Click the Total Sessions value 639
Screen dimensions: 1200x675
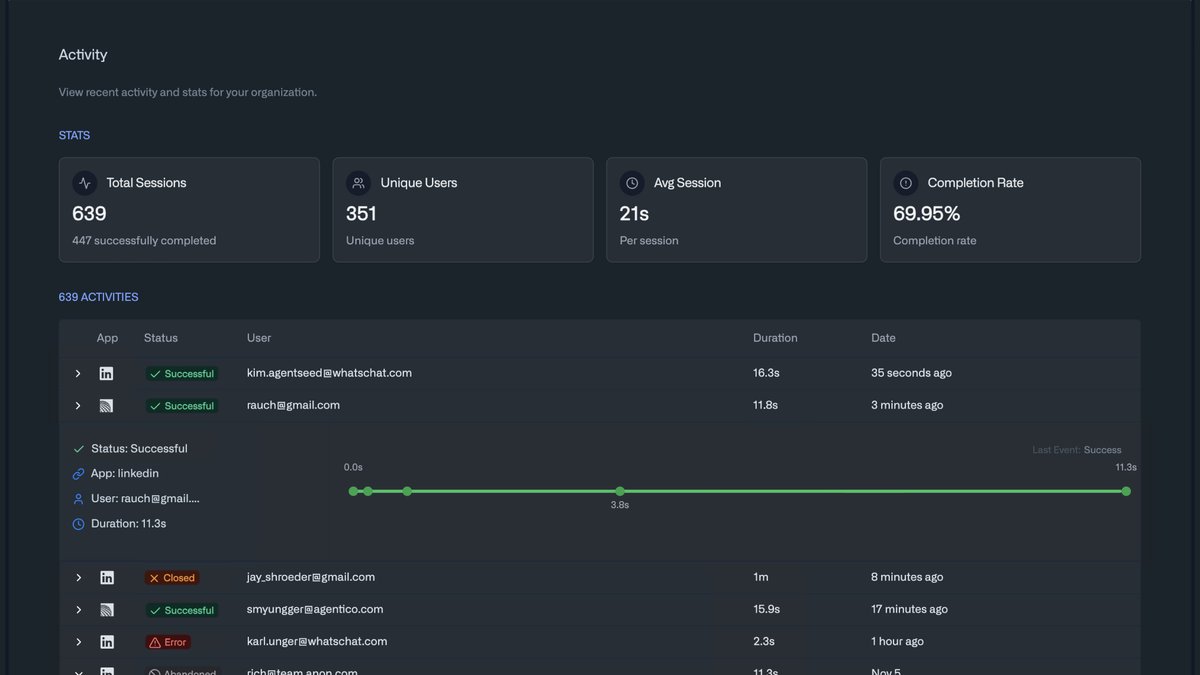coord(89,213)
